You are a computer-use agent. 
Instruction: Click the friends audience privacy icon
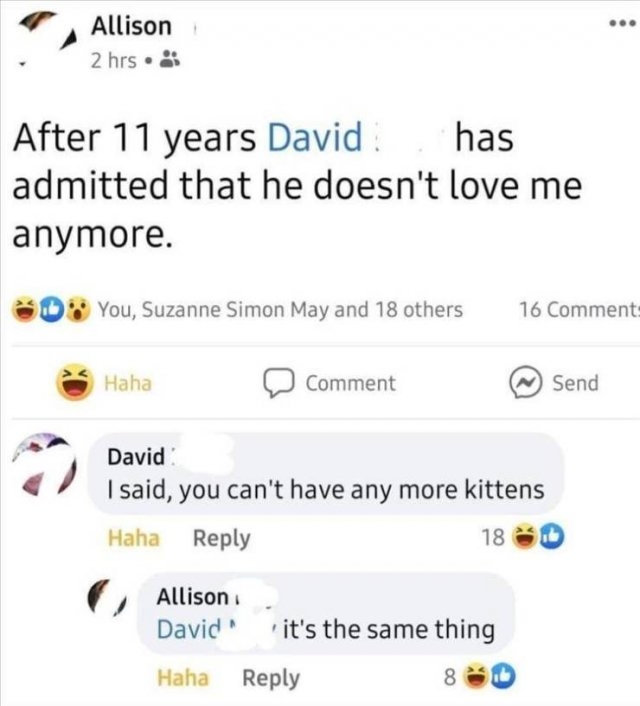click(x=170, y=61)
